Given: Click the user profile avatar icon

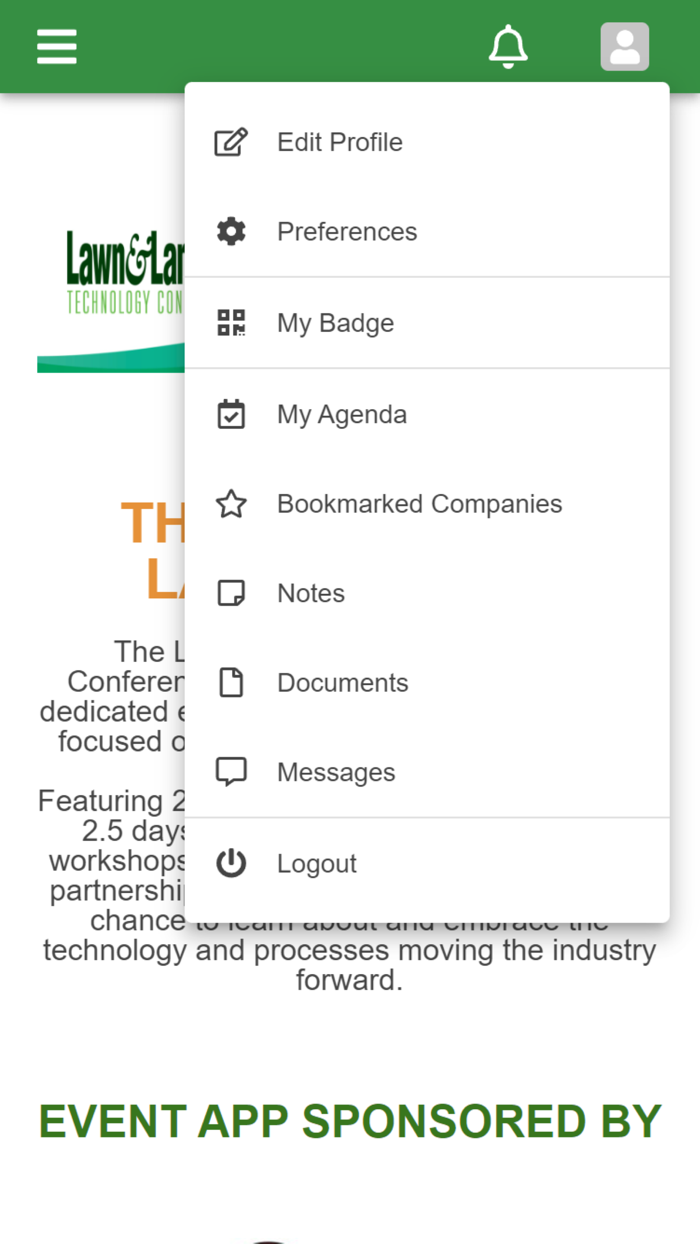Looking at the screenshot, I should click(625, 47).
